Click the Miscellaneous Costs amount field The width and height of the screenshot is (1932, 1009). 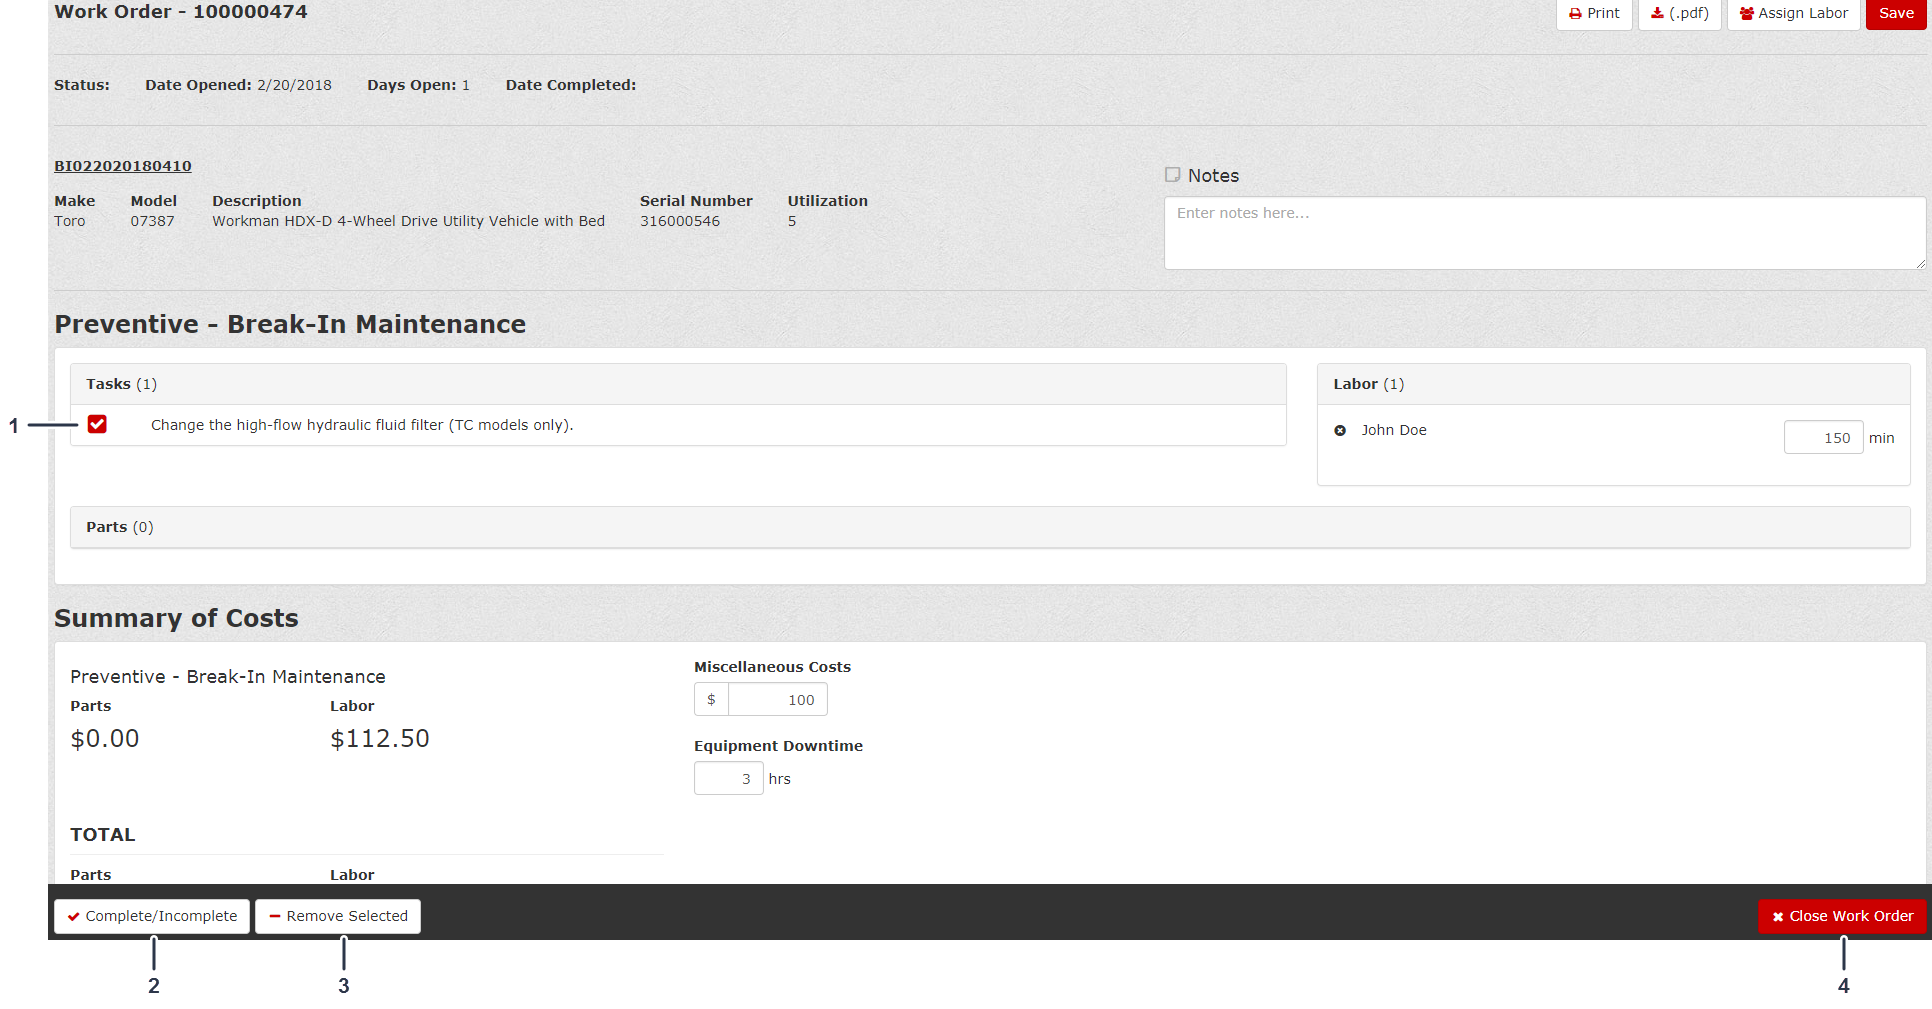(x=778, y=700)
